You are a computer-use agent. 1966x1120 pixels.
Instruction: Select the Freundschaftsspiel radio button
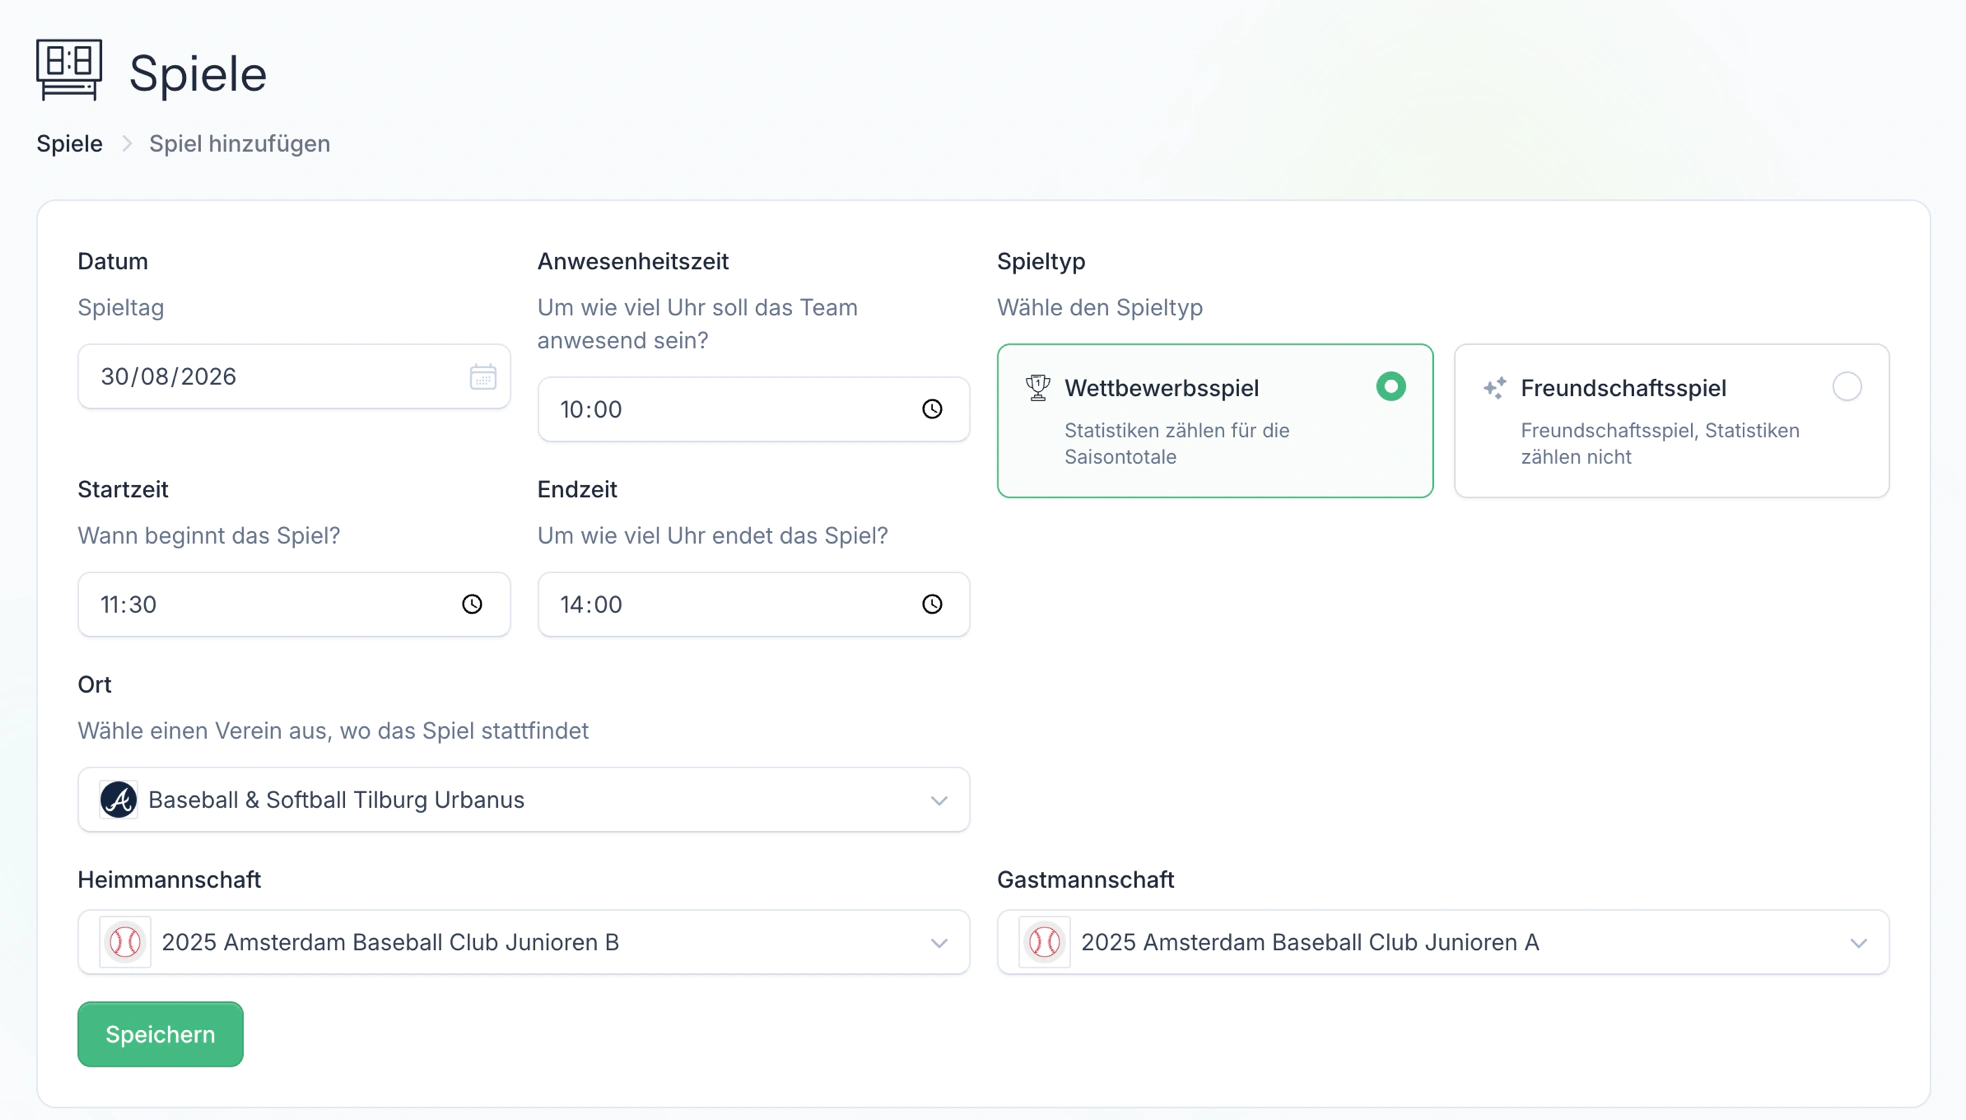tap(1847, 387)
